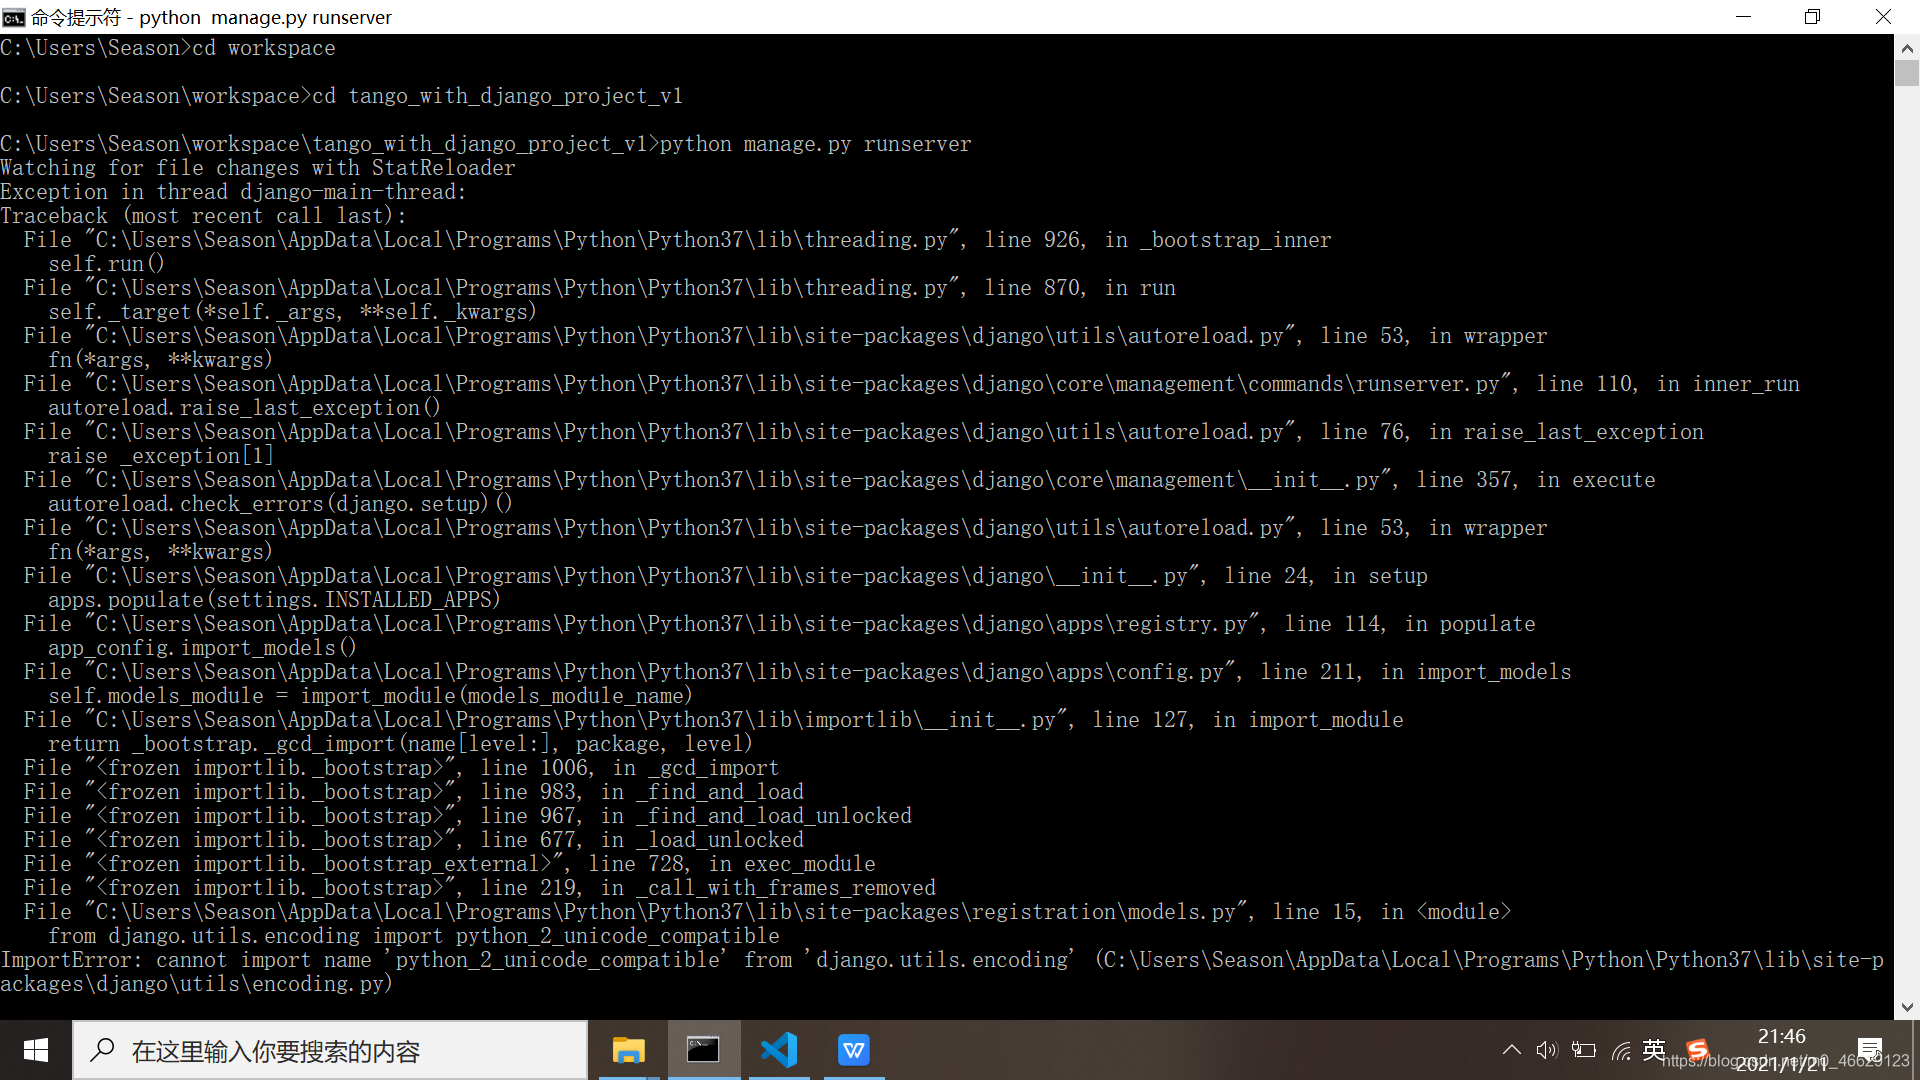
Task: Click 'from django.utils.encoding import python_2_unicode_compatible'
Action: (414, 936)
